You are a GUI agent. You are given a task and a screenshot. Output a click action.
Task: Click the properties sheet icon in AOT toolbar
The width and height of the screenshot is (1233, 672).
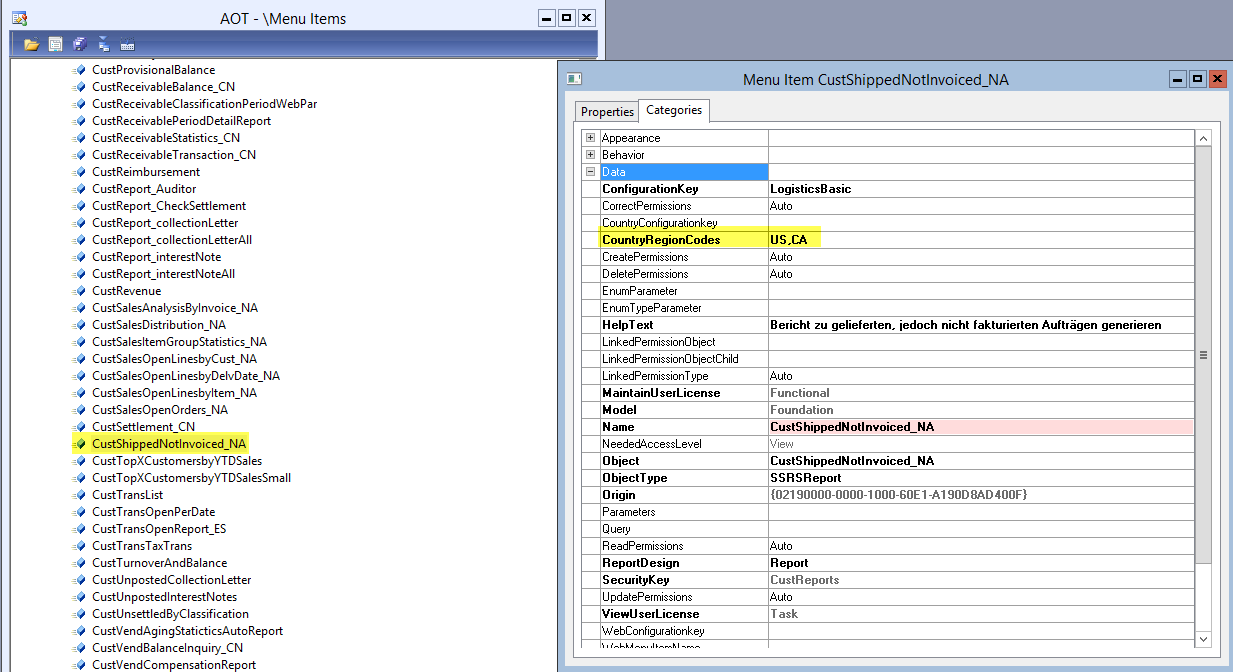[x=55, y=44]
